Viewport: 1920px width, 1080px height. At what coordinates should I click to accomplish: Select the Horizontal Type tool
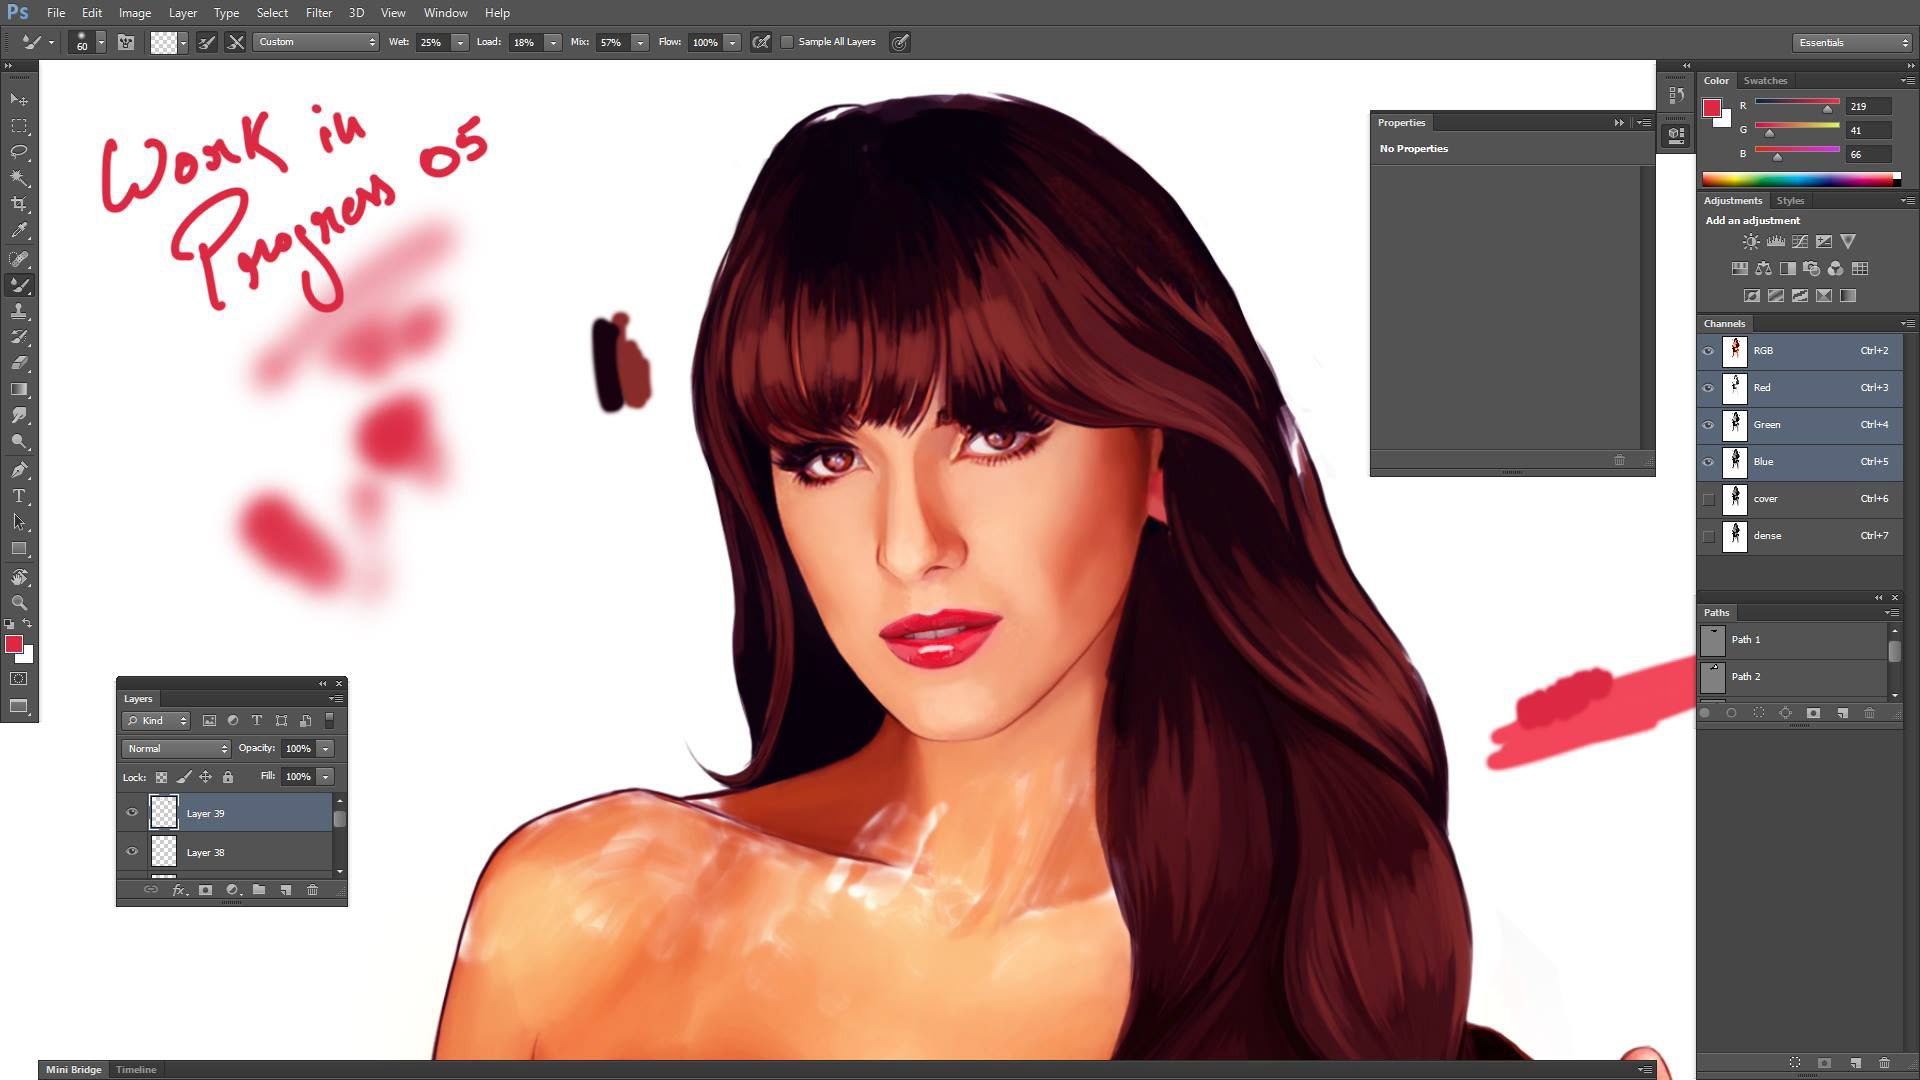coord(19,496)
